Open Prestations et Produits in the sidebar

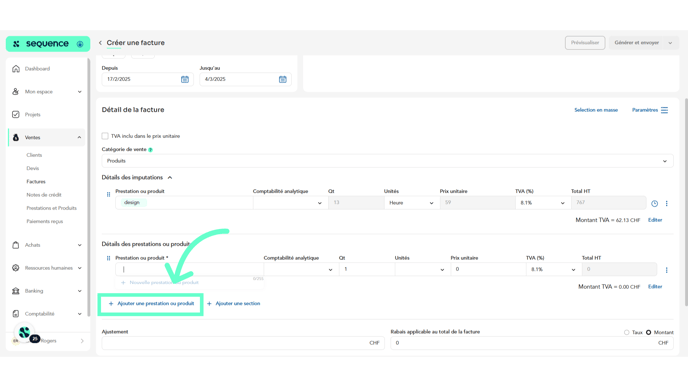(x=51, y=208)
